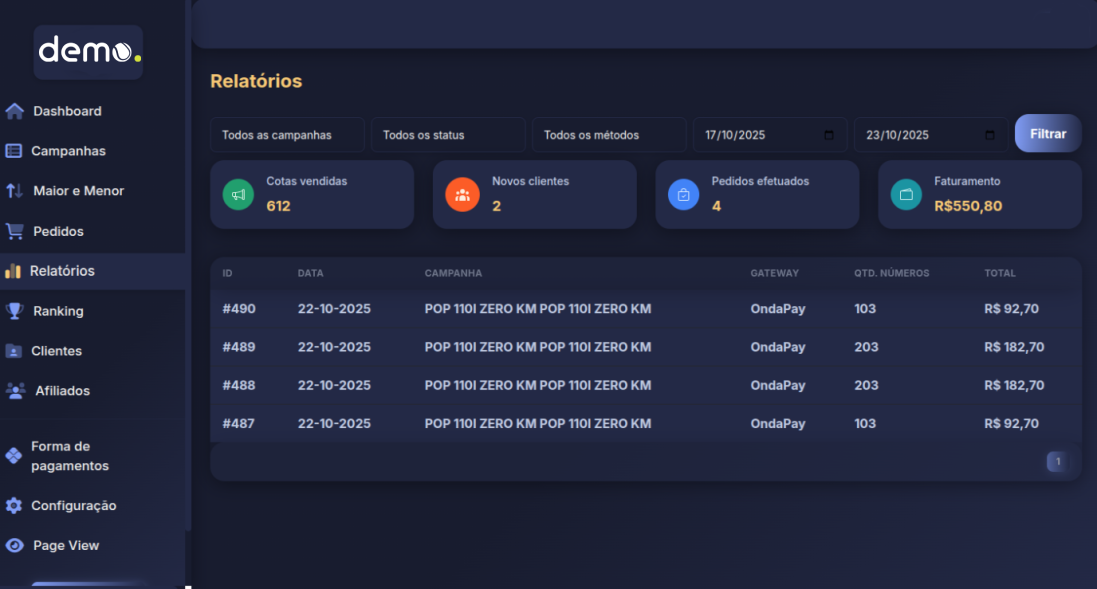The image size is (1097, 589).
Task: Click the Dashboard home icon in sidebar
Action: [14, 111]
